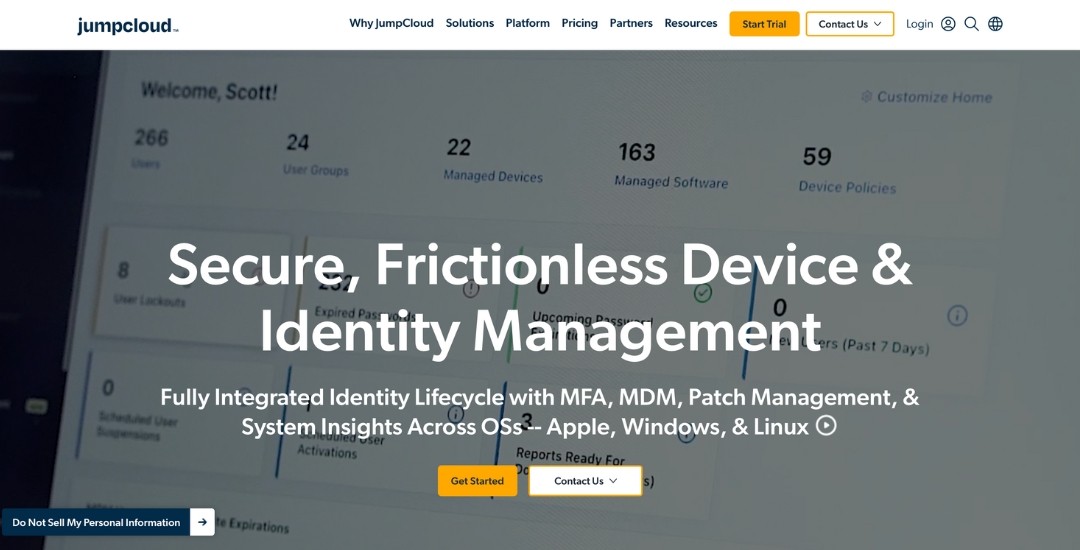Click the 'Secure, Frictionless Device &' headline
Viewport: 1080px width, 550px height.
(x=540, y=265)
